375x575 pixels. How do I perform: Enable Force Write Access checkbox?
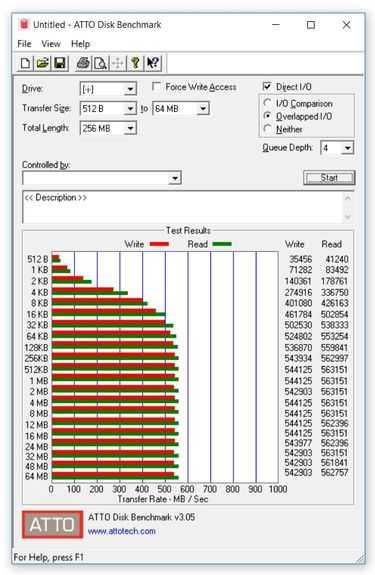tap(157, 87)
